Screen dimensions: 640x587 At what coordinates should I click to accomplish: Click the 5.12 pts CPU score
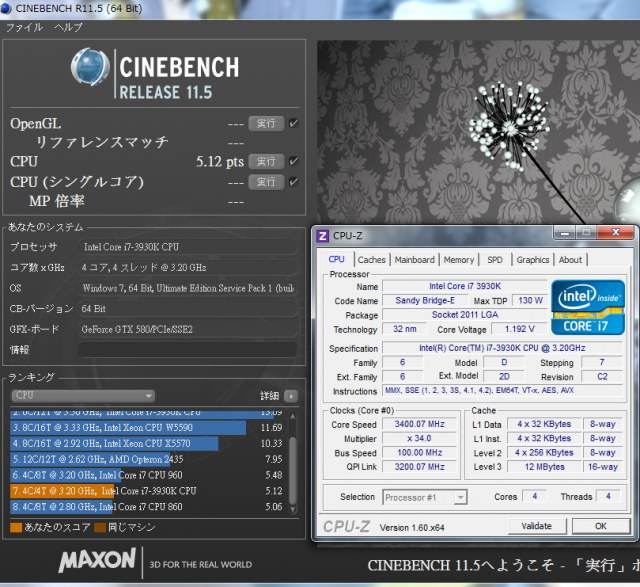(x=220, y=162)
